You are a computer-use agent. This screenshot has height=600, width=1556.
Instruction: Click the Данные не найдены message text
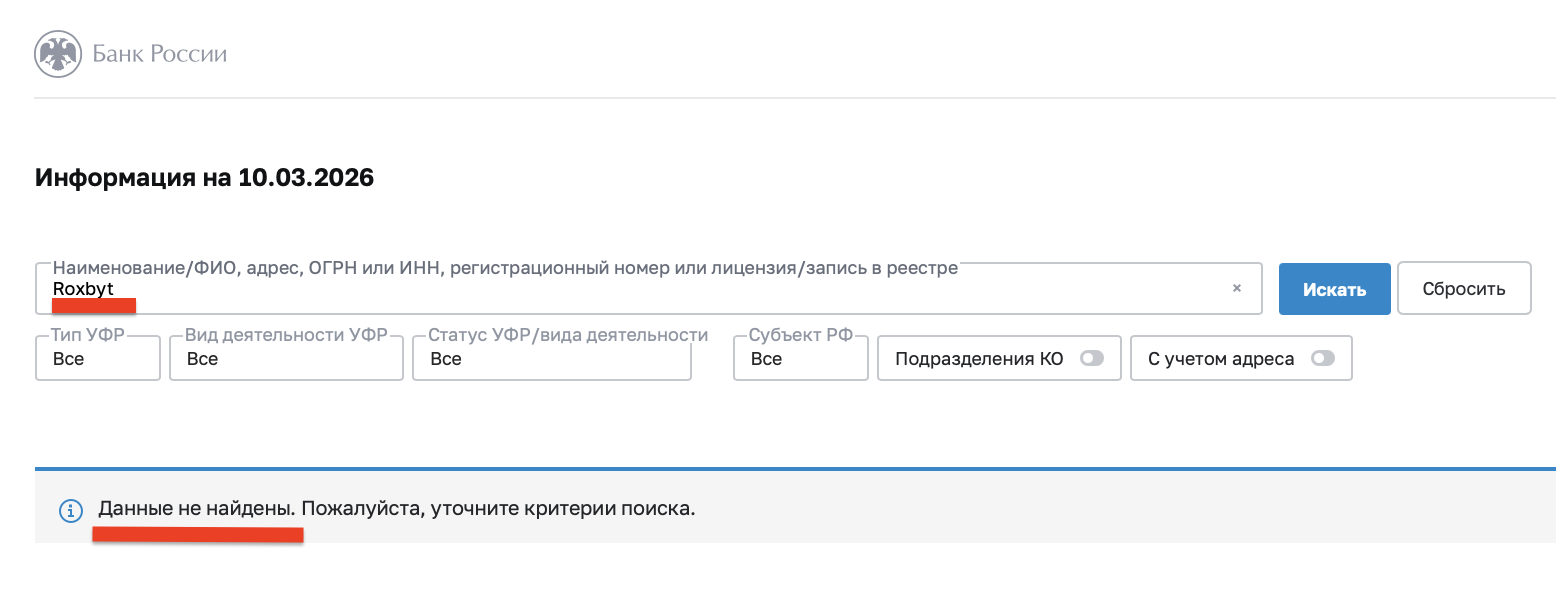coord(197,509)
